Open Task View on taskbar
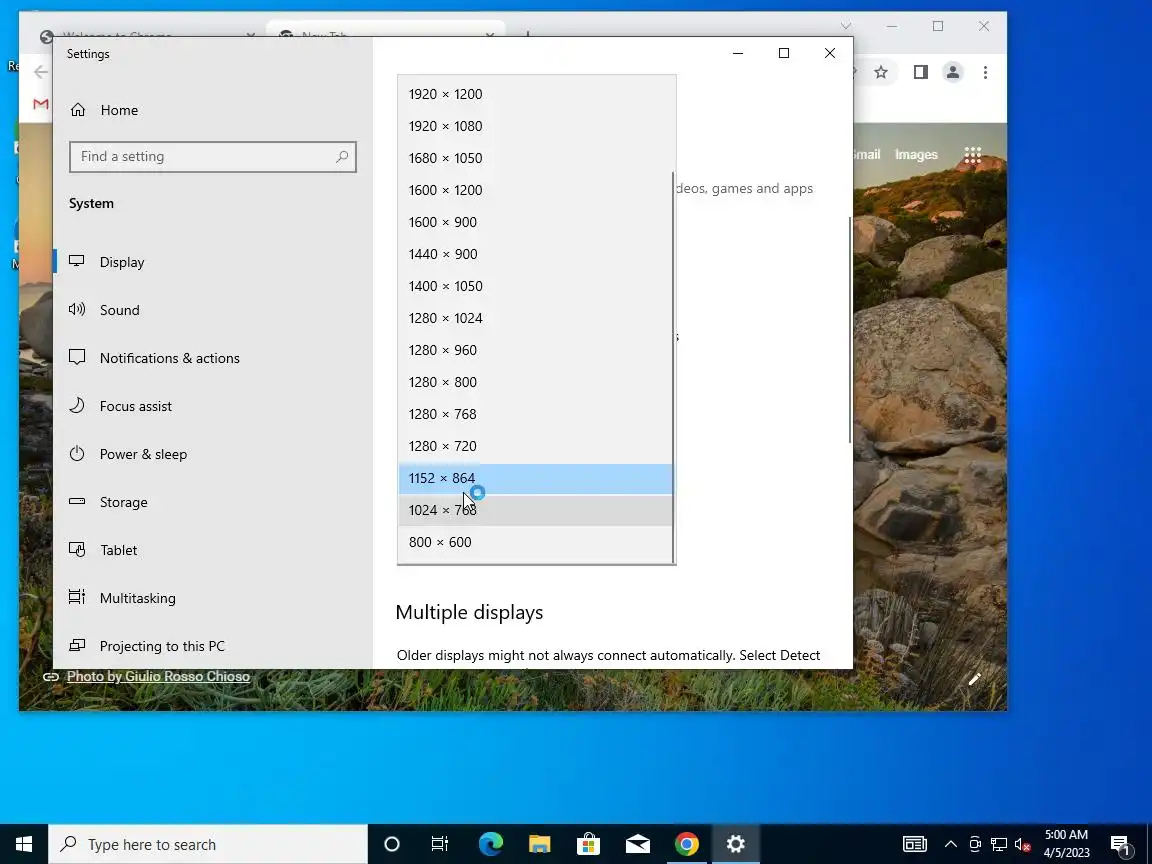The image size is (1152, 864). (440, 844)
